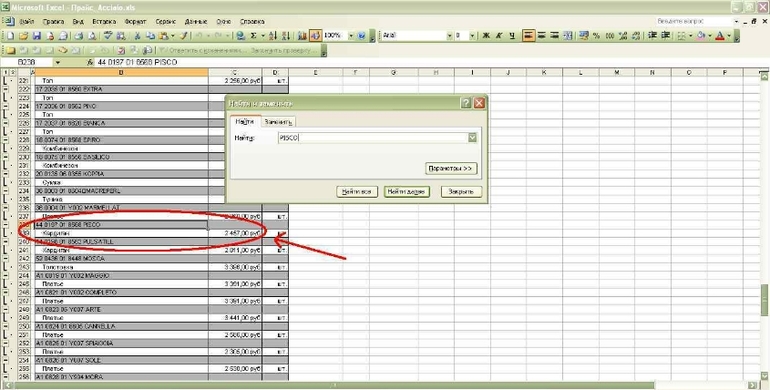Click the Cut scissors icon

[138, 36]
